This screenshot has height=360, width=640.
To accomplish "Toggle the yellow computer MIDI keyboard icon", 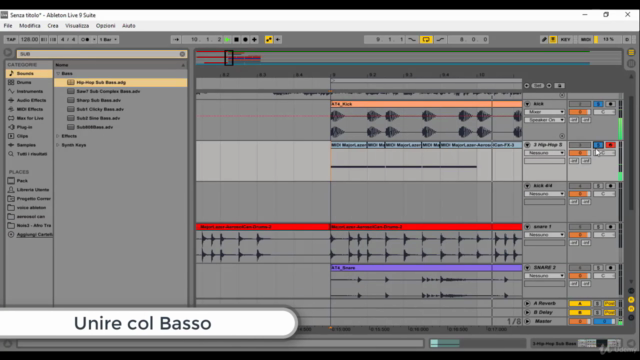I will (x=553, y=40).
